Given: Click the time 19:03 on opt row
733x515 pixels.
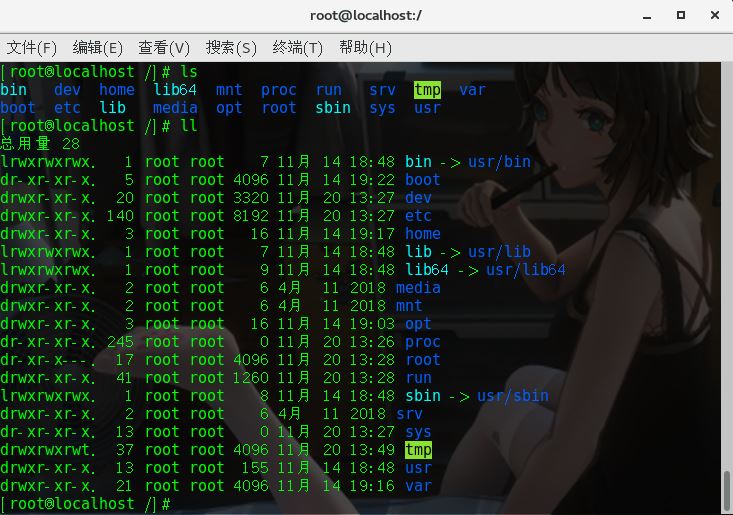Looking at the screenshot, I should pyautogui.click(x=373, y=324).
